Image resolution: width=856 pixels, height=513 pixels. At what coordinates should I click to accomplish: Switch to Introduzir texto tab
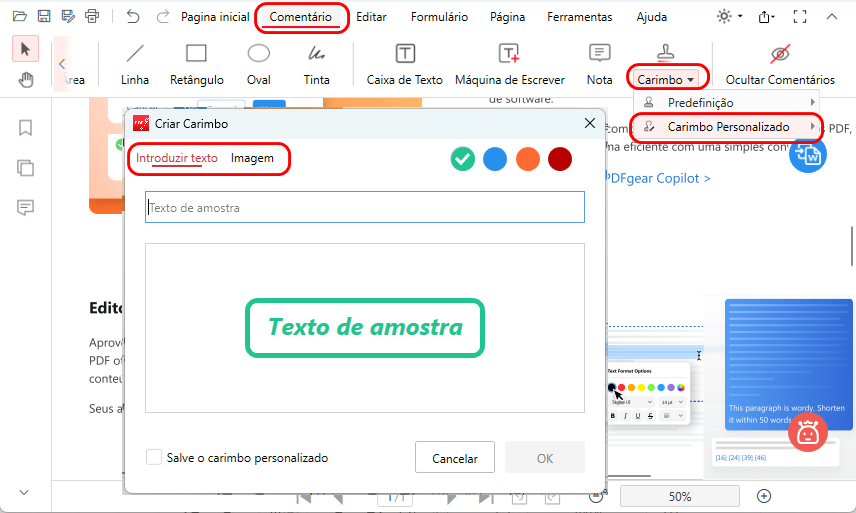pos(177,158)
